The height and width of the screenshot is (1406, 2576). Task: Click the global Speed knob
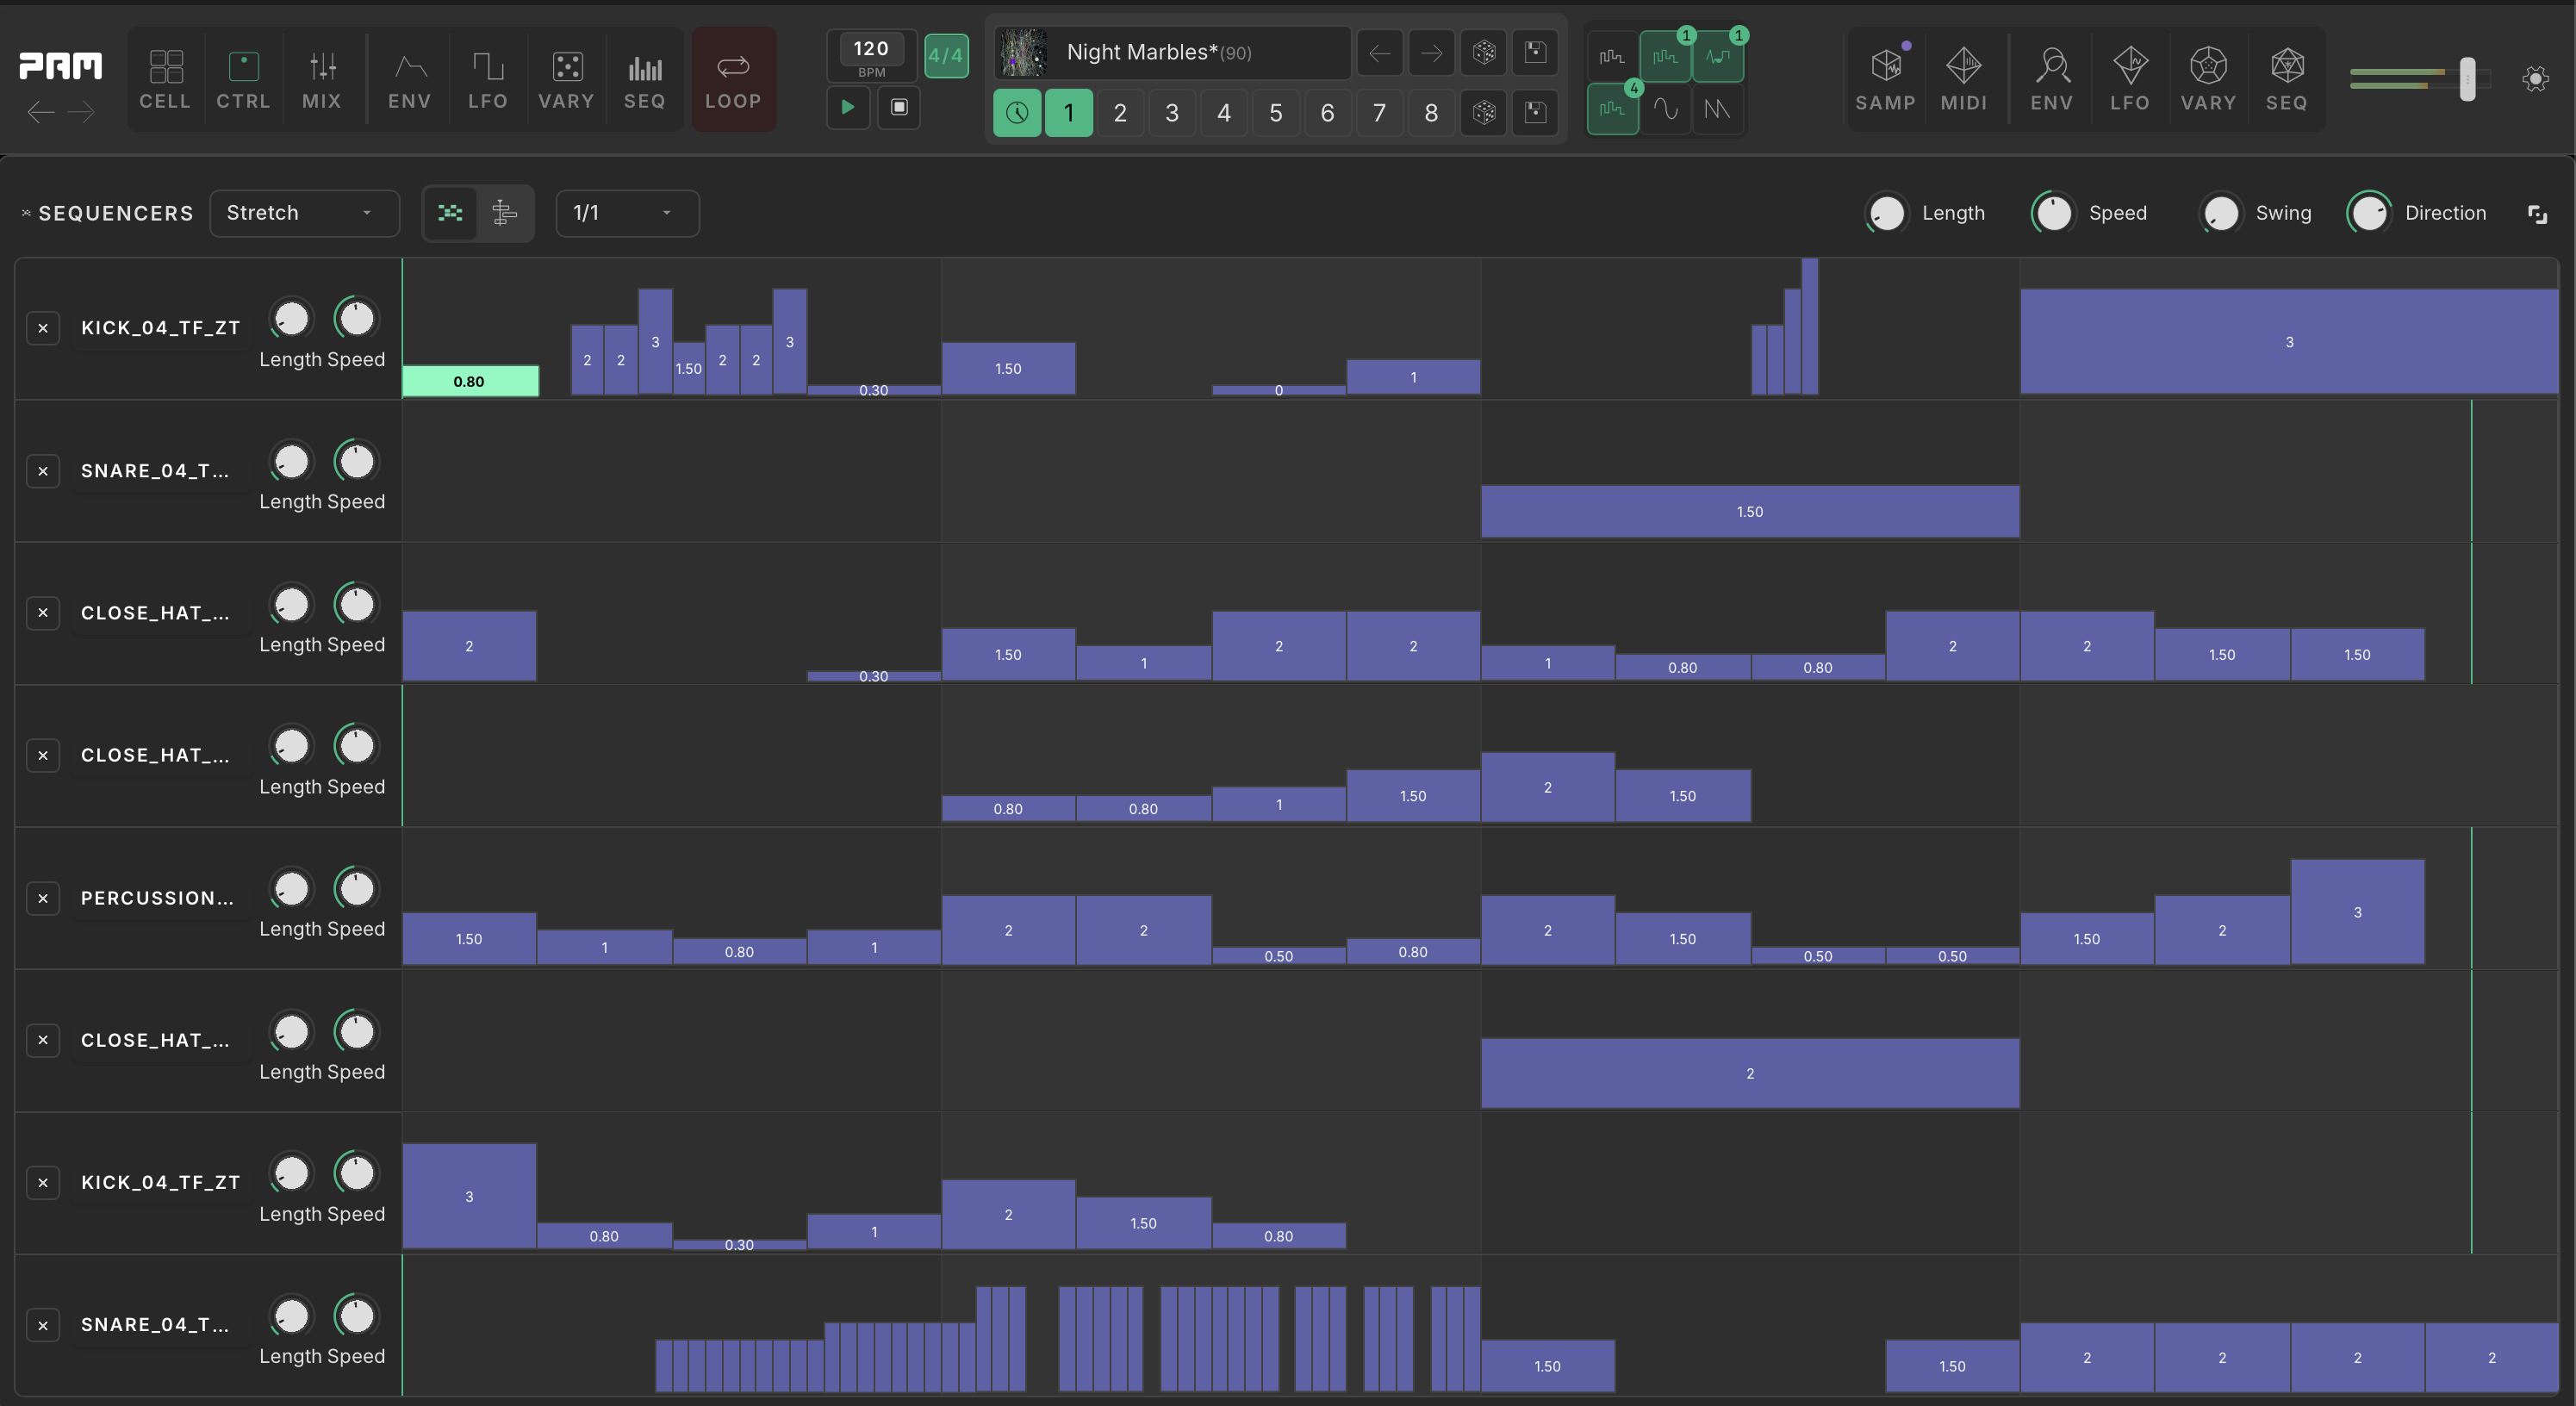[2053, 213]
